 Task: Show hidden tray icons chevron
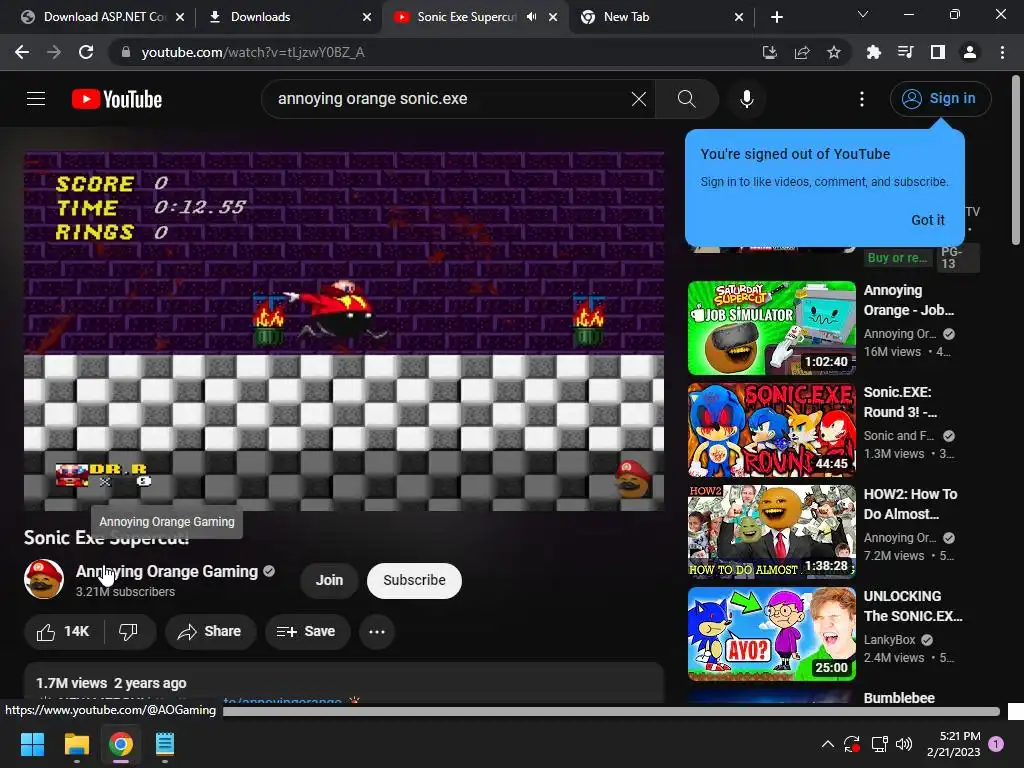827,744
